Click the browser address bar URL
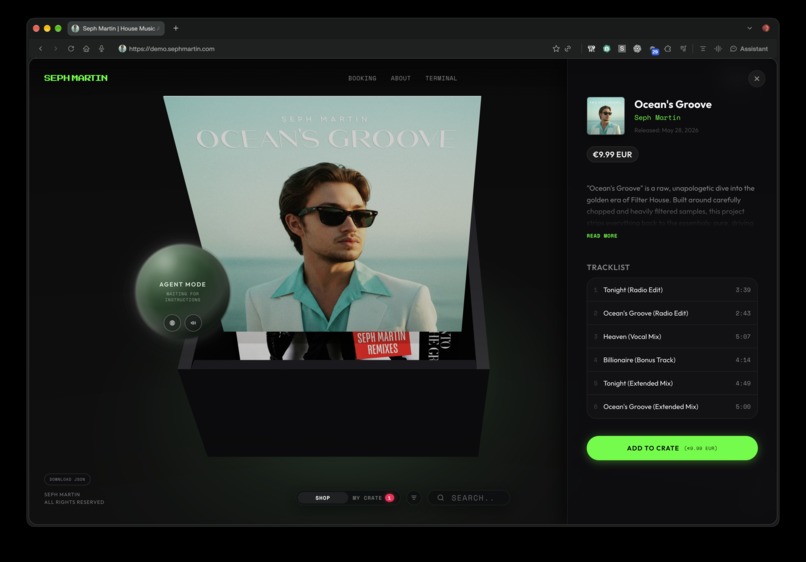 pyautogui.click(x=172, y=49)
